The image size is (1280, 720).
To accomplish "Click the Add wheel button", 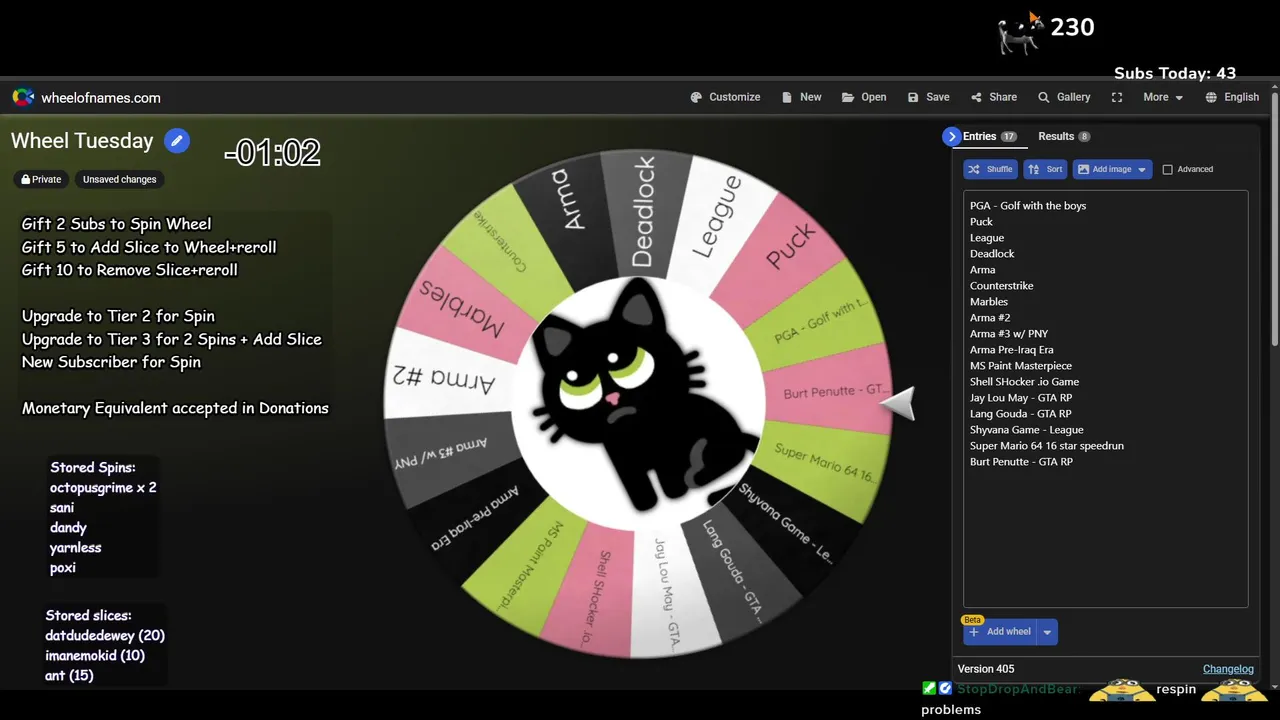I will click(x=999, y=632).
